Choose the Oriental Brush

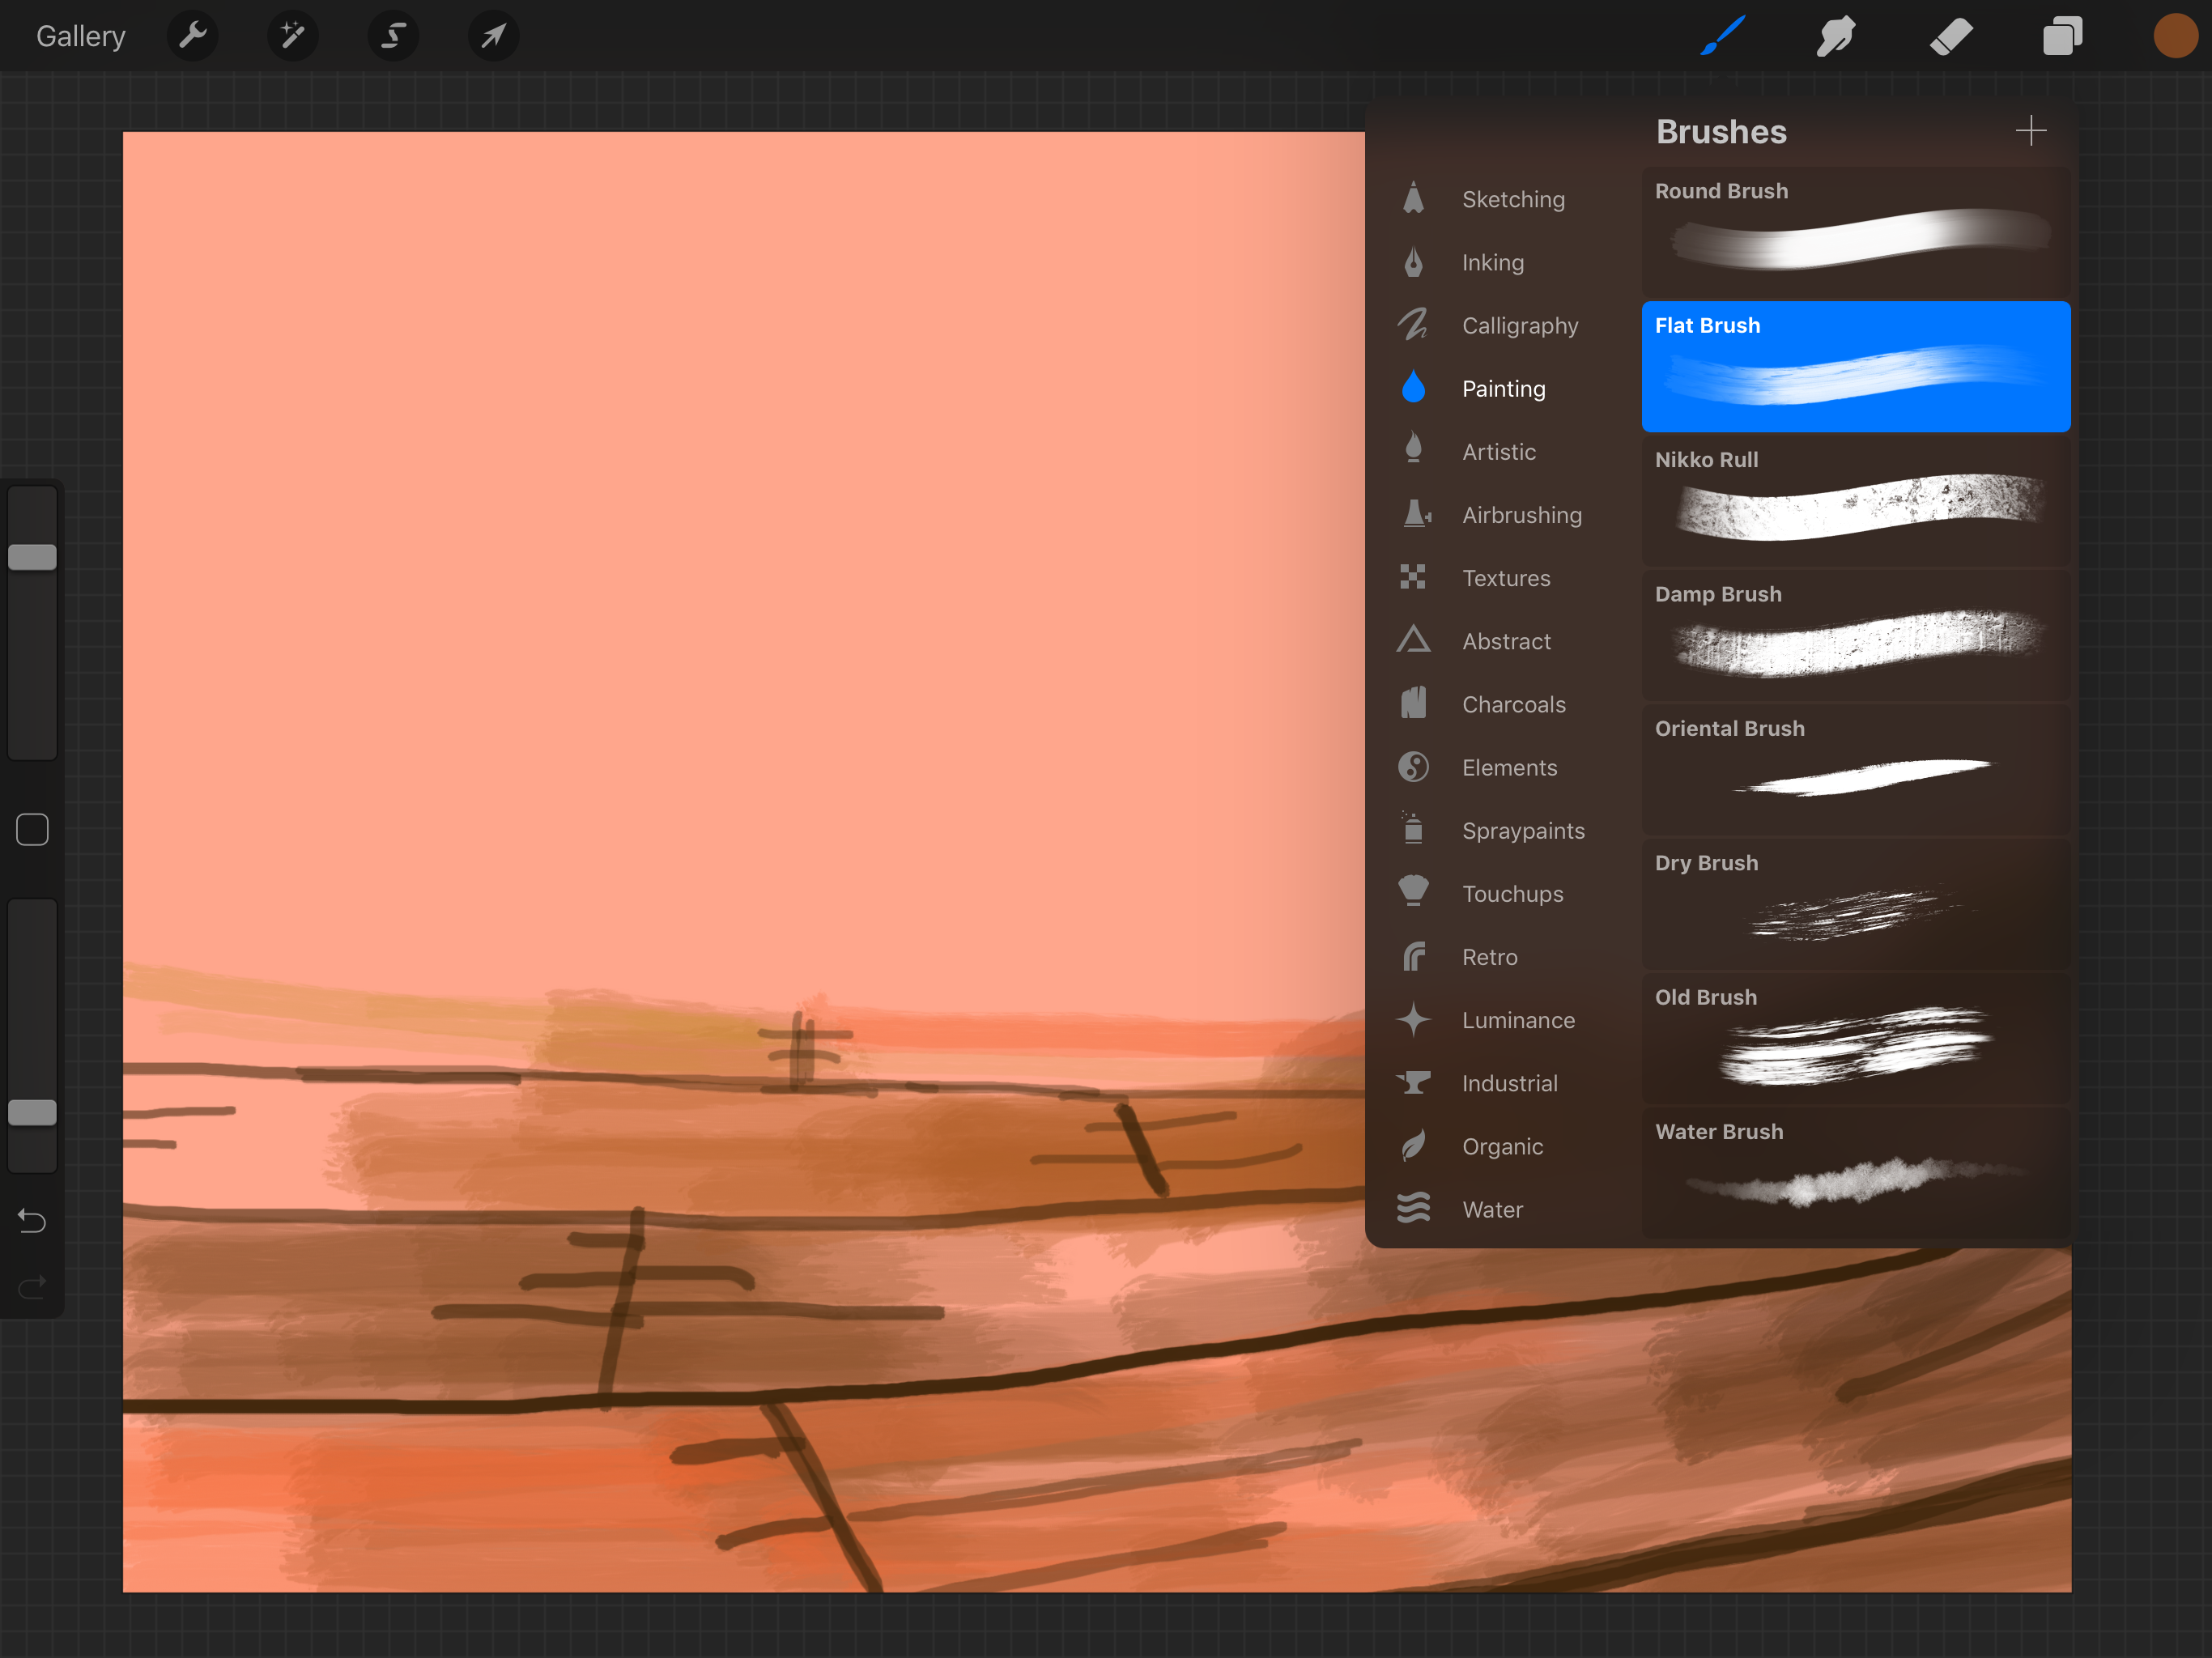1856,770
